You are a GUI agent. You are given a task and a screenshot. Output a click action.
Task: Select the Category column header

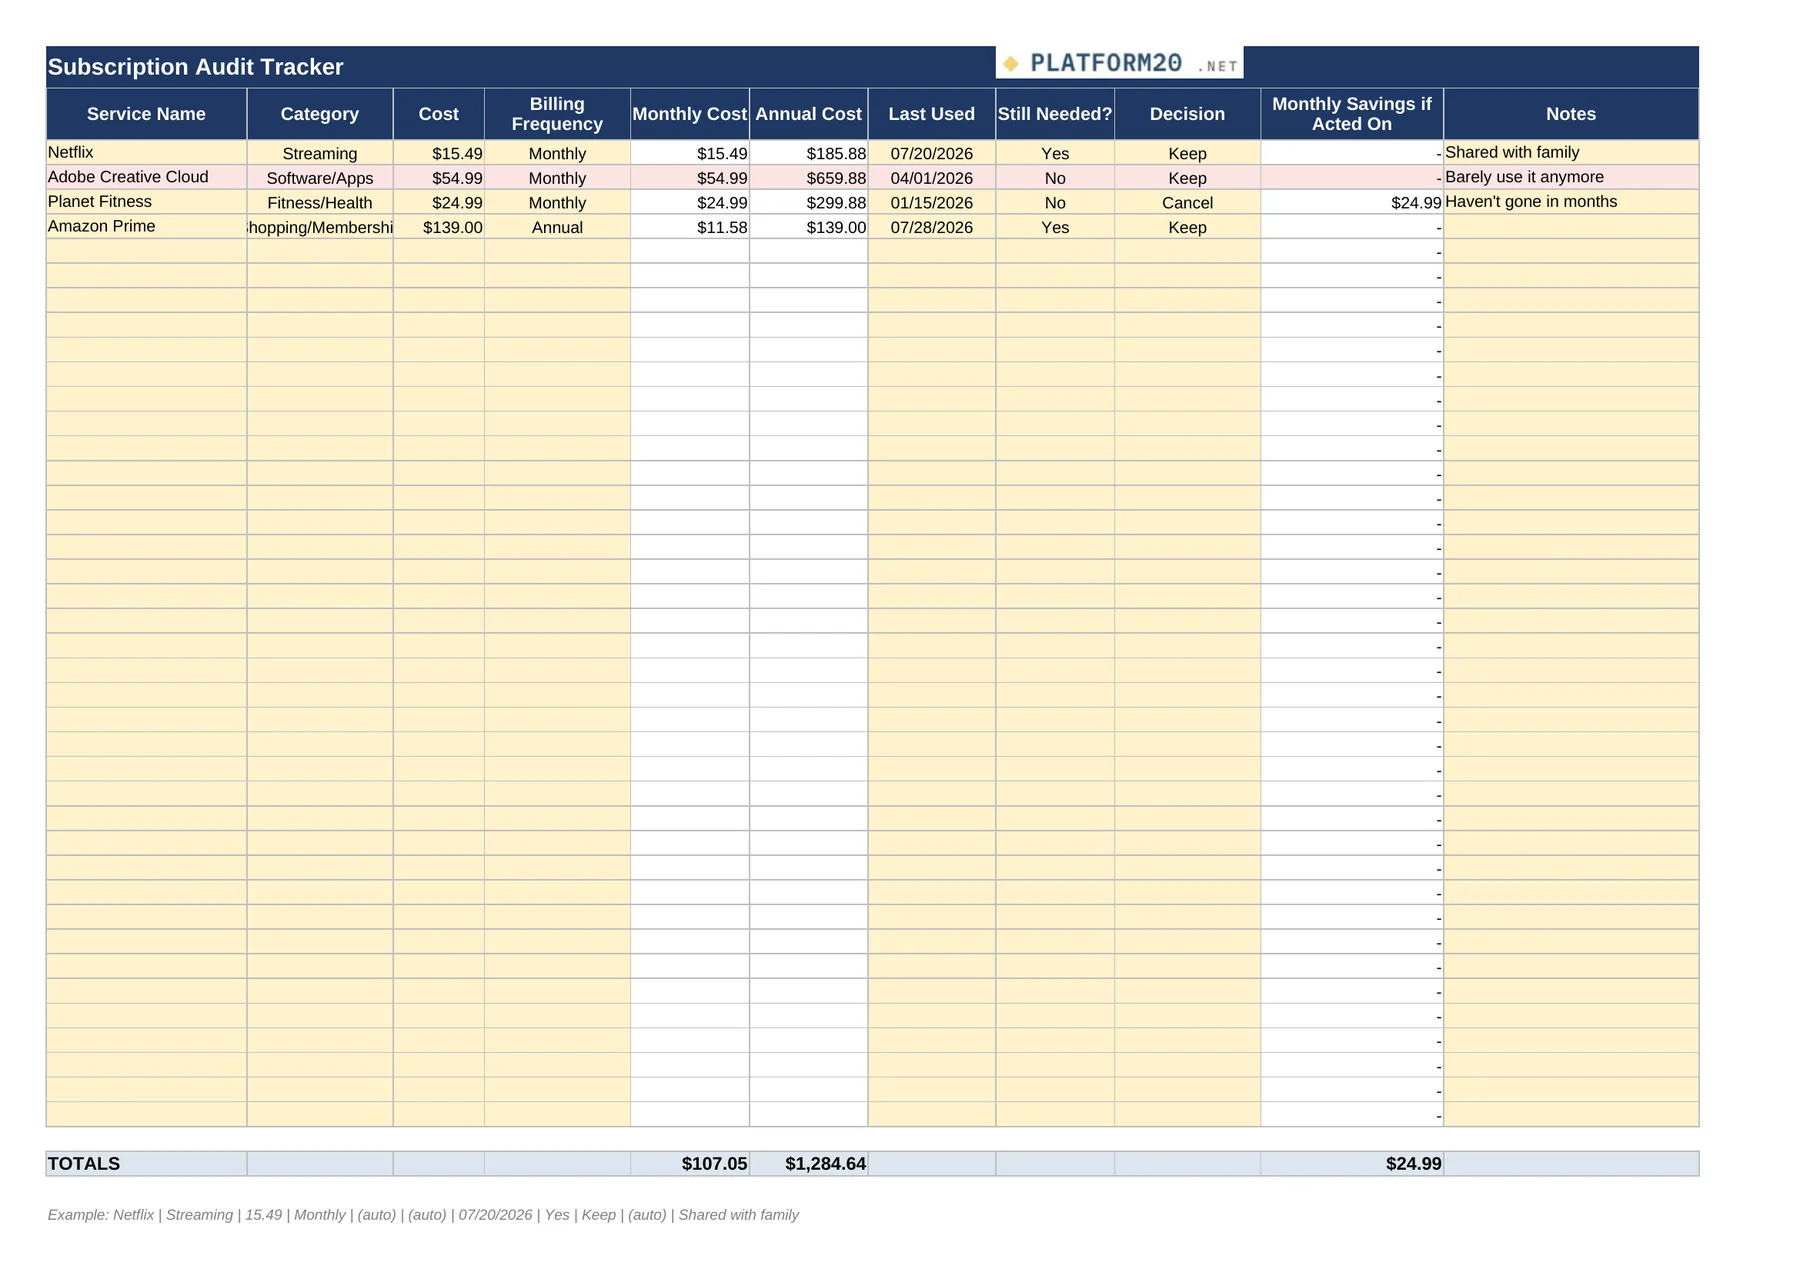pyautogui.click(x=320, y=114)
